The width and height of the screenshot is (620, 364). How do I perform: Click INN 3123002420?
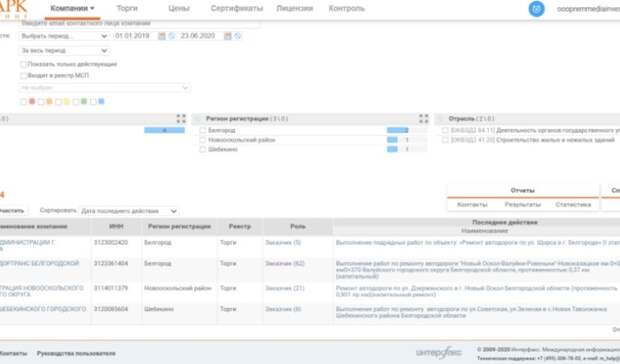[x=111, y=243]
